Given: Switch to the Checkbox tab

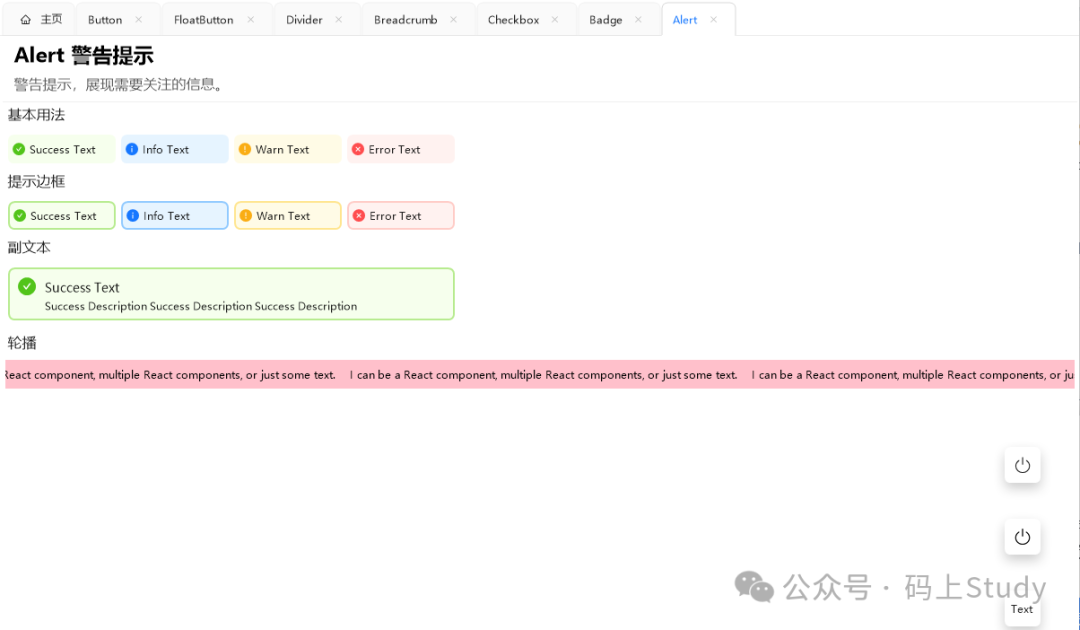Looking at the screenshot, I should [x=513, y=20].
